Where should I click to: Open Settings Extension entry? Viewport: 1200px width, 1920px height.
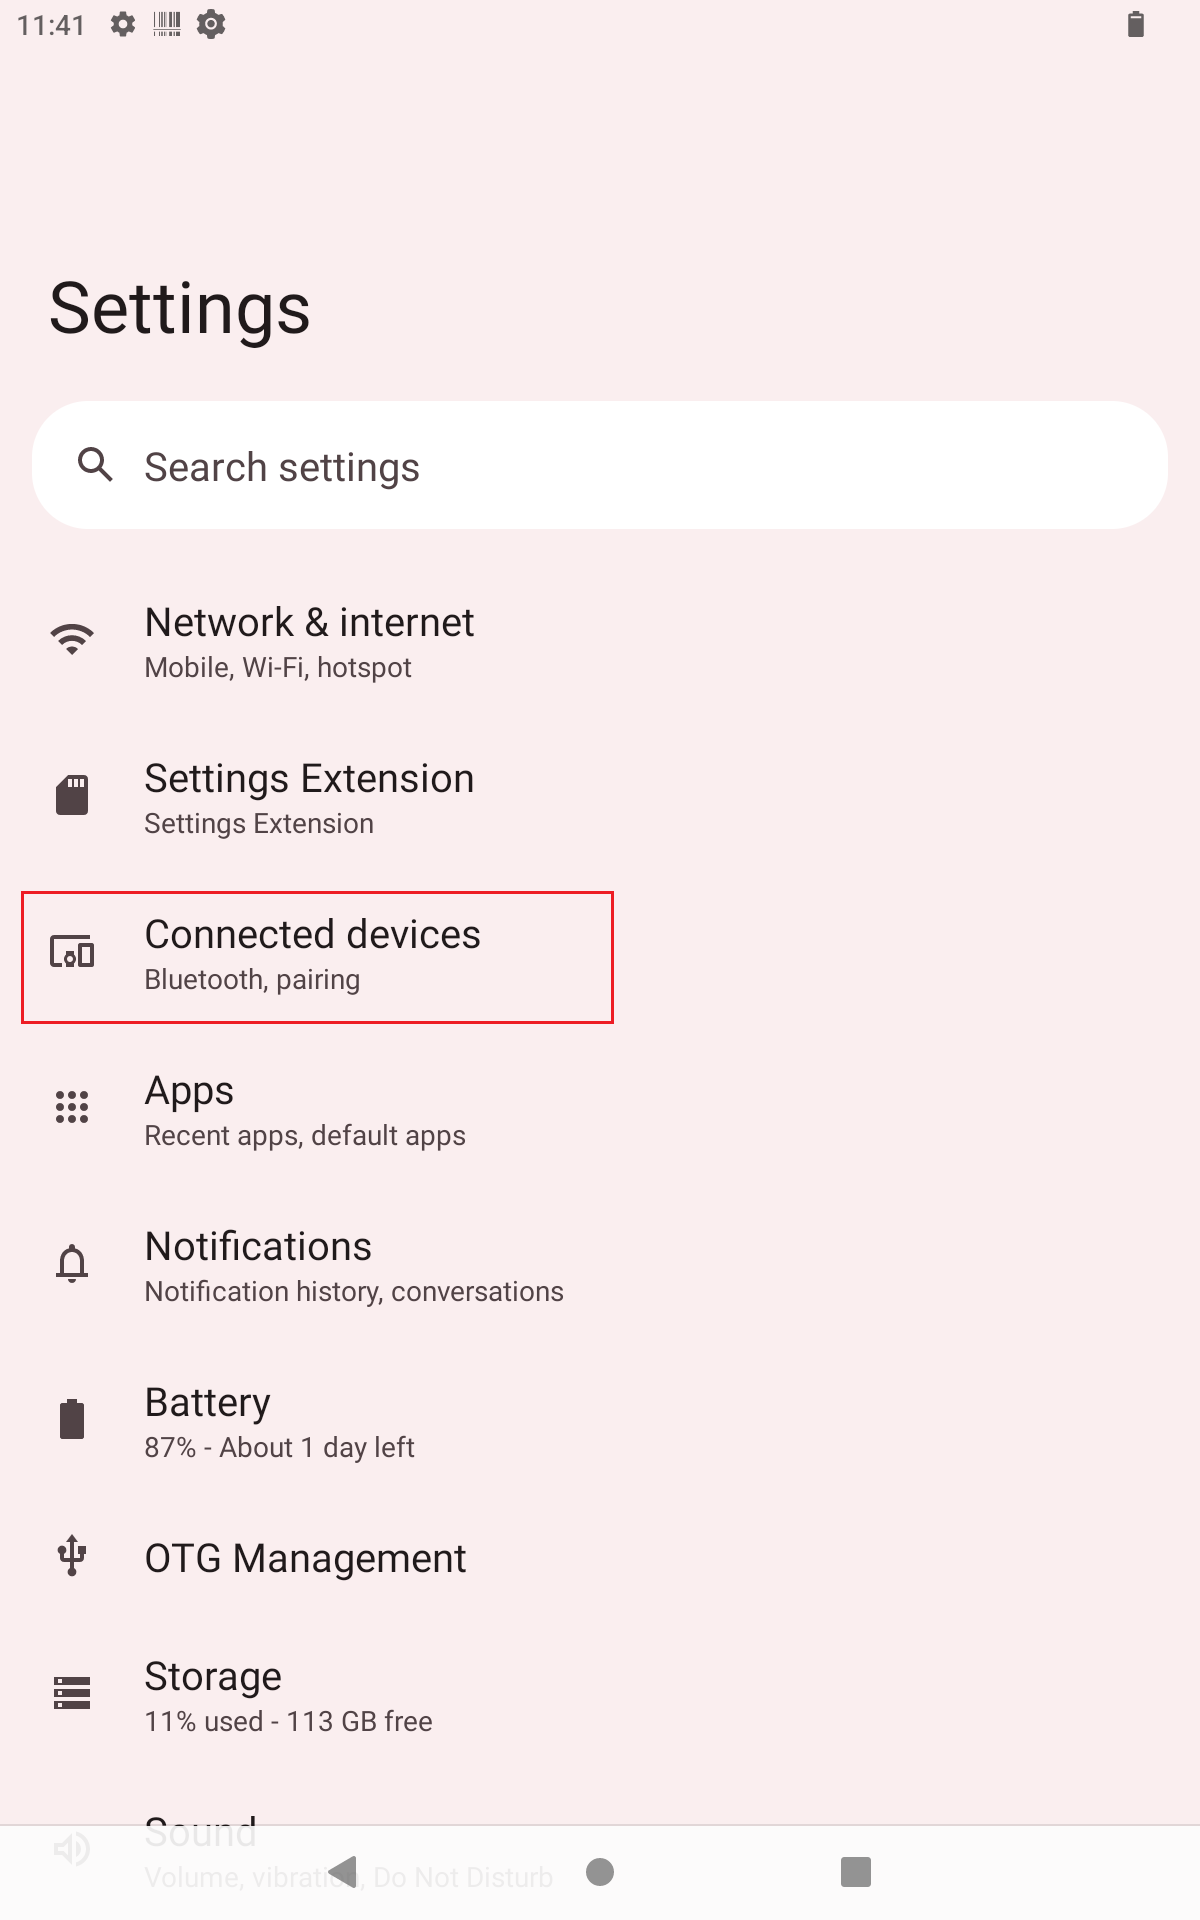coord(310,799)
